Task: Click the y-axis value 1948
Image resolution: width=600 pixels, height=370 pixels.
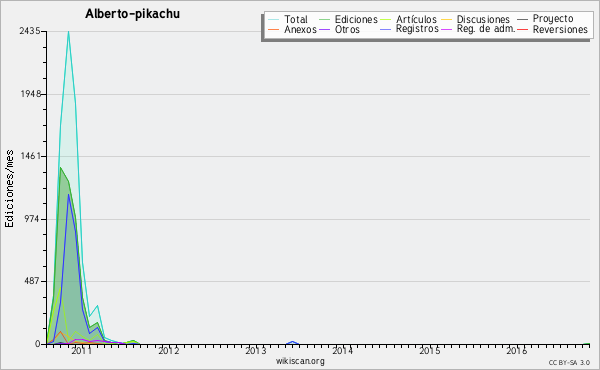Action: pos(31,94)
